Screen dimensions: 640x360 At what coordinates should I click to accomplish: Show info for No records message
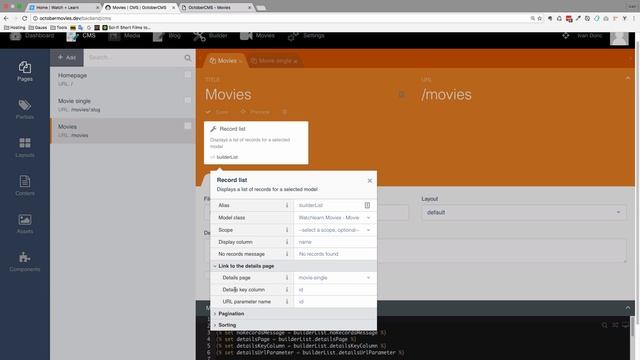[287, 254]
